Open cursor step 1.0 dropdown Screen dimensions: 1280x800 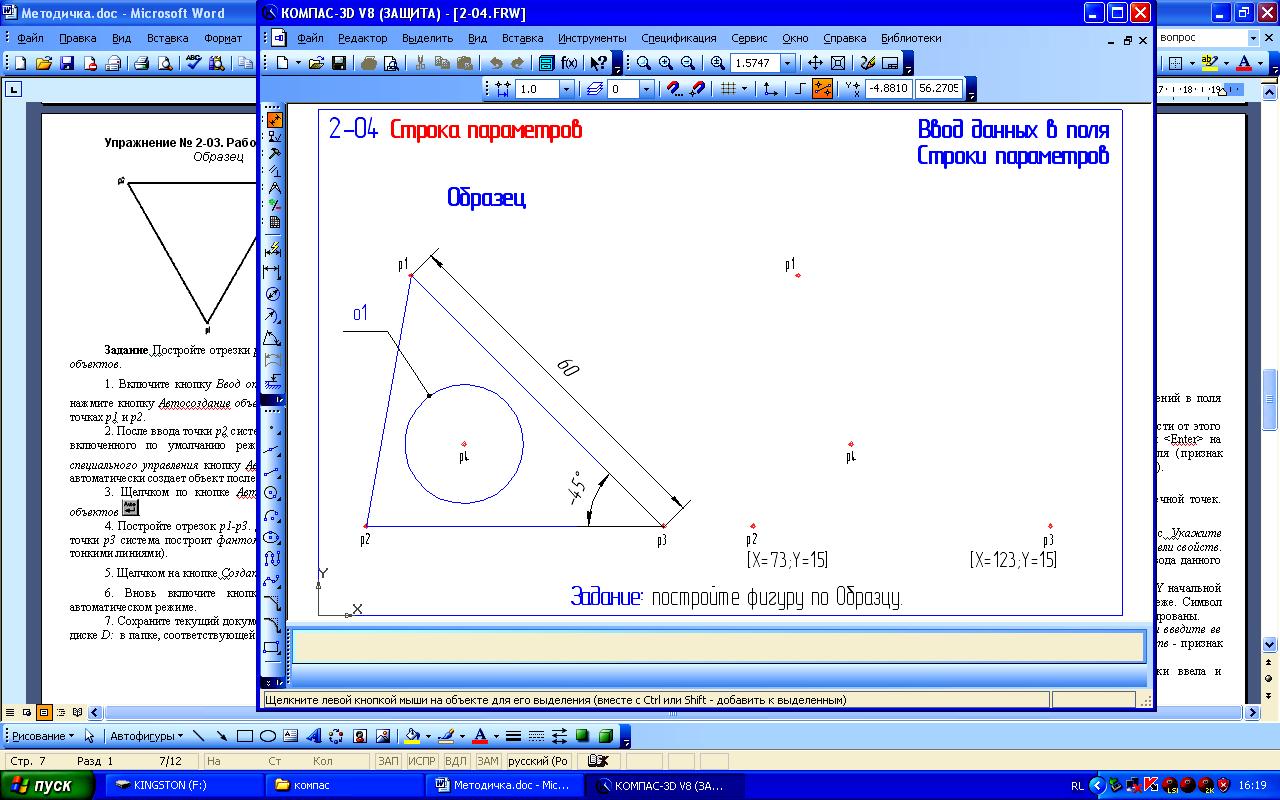click(566, 89)
